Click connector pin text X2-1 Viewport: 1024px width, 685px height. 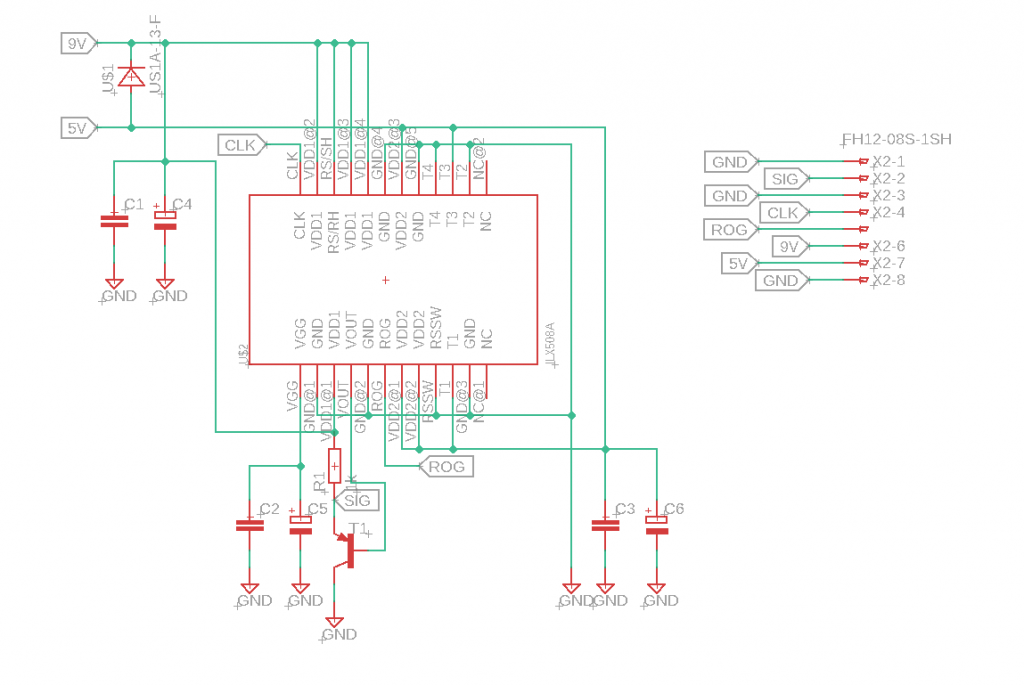tap(889, 161)
